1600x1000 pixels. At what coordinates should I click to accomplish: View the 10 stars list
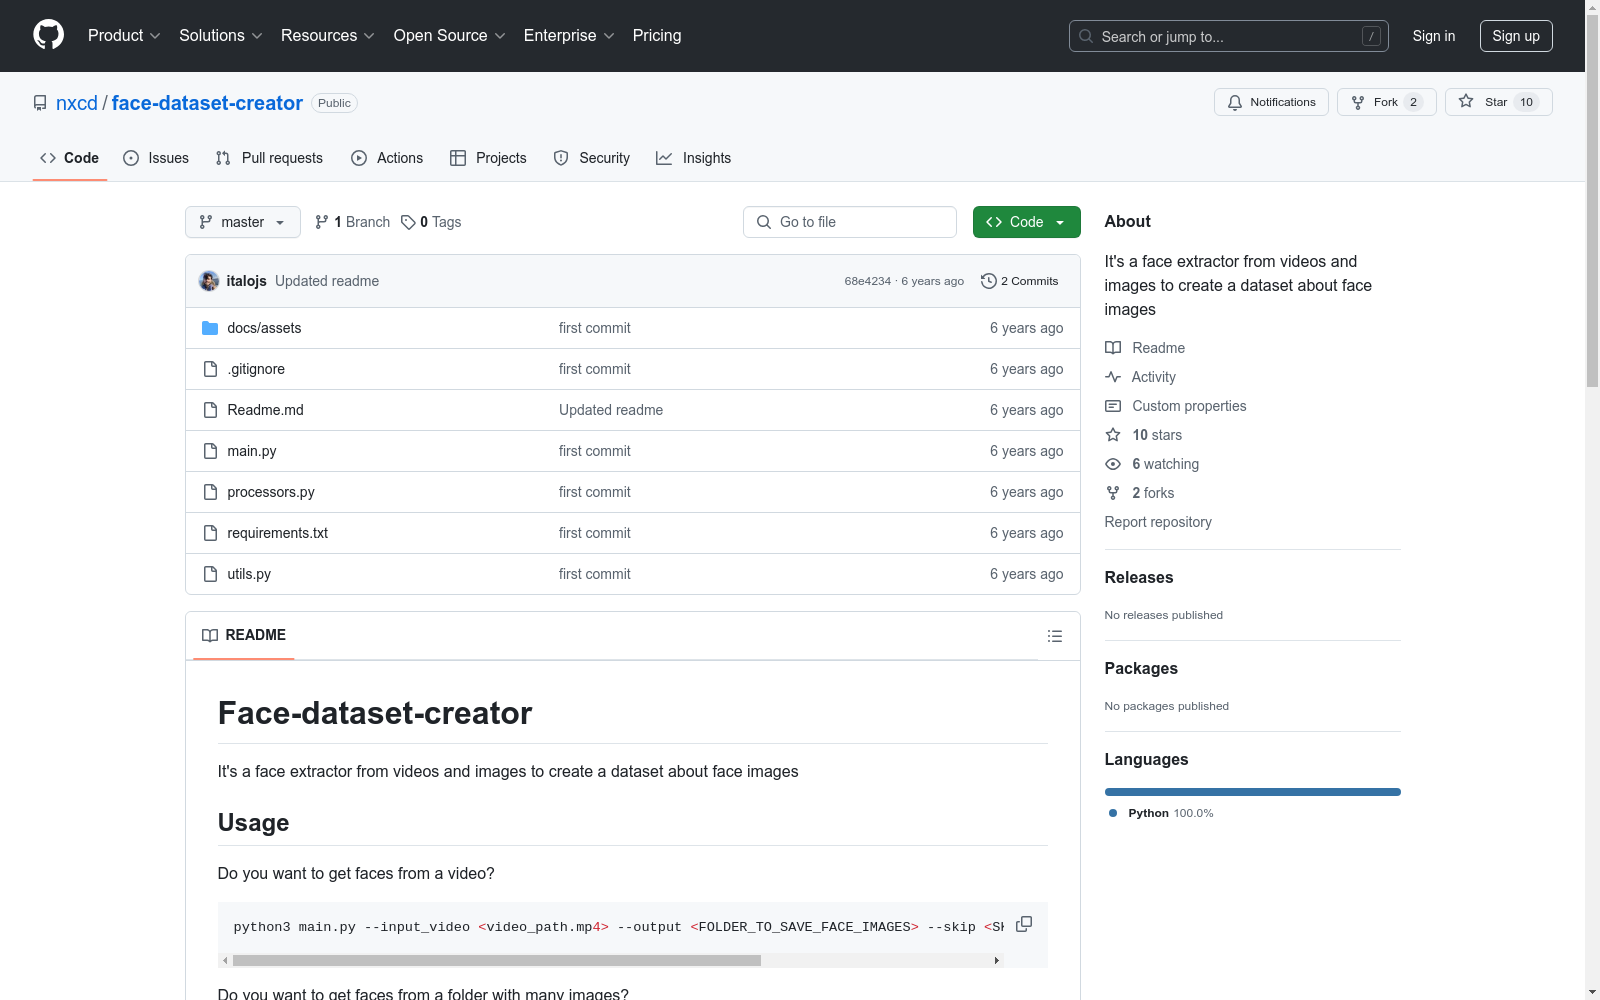[1144, 435]
